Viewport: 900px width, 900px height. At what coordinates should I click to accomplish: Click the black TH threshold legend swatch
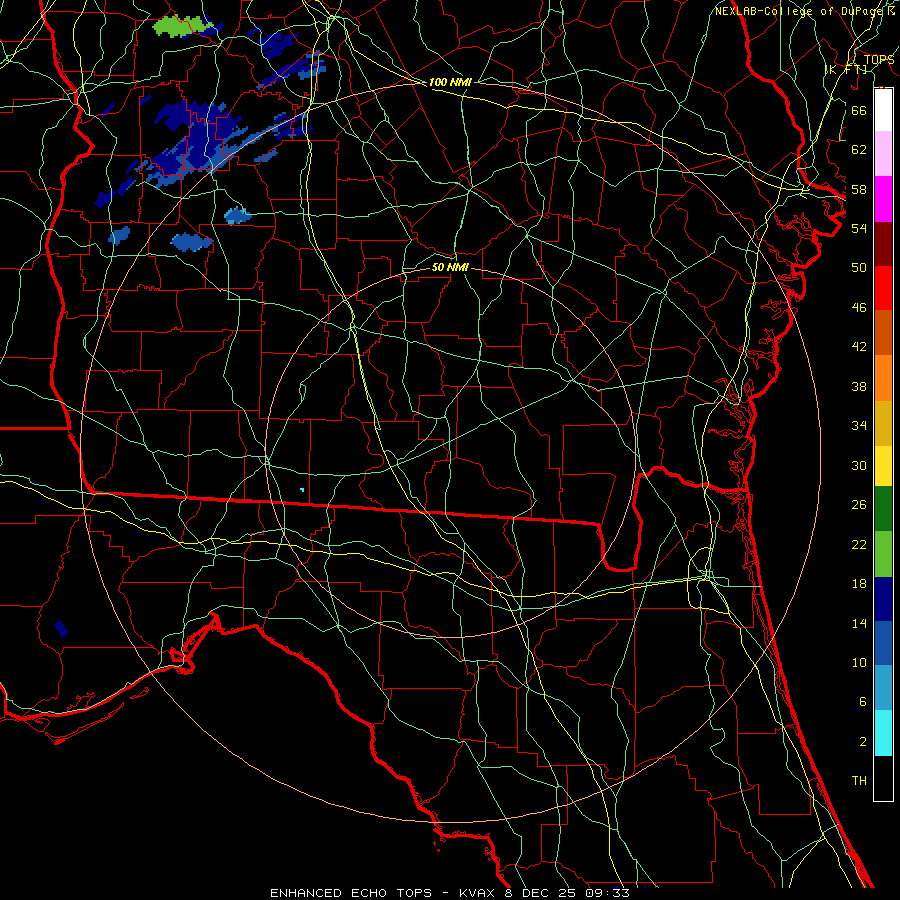(883, 778)
